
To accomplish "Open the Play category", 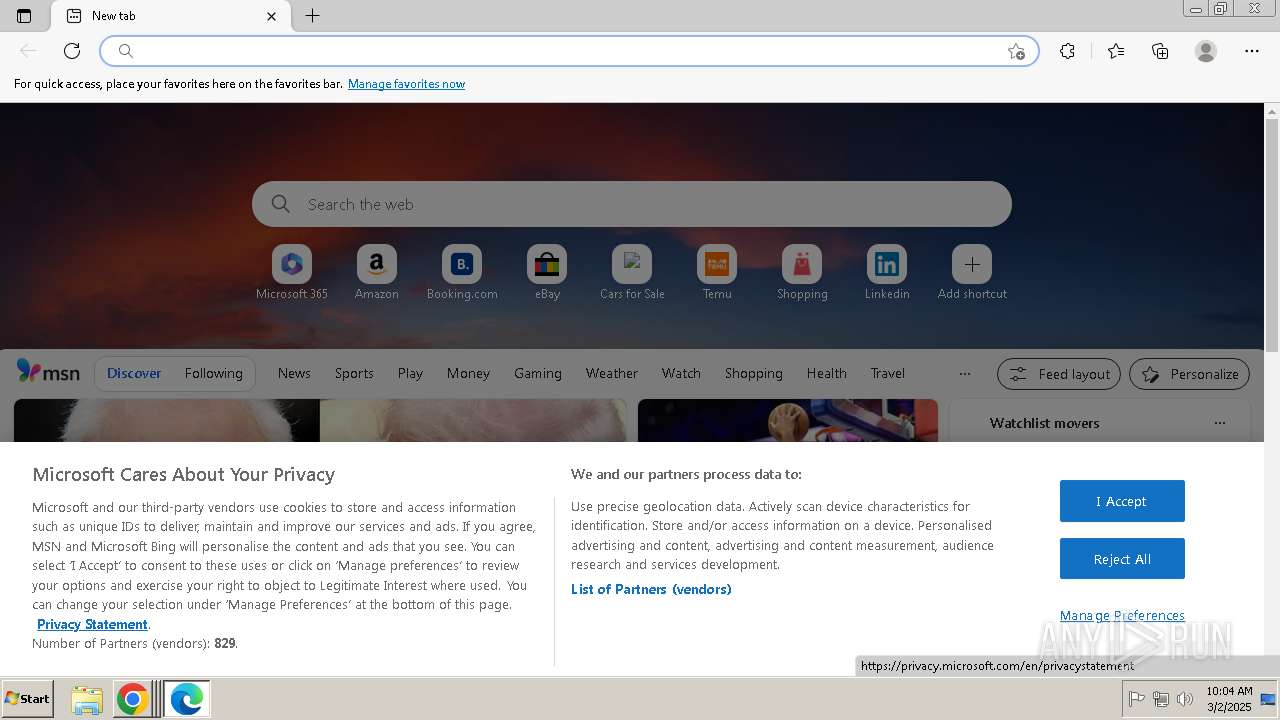I will pyautogui.click(x=410, y=373).
